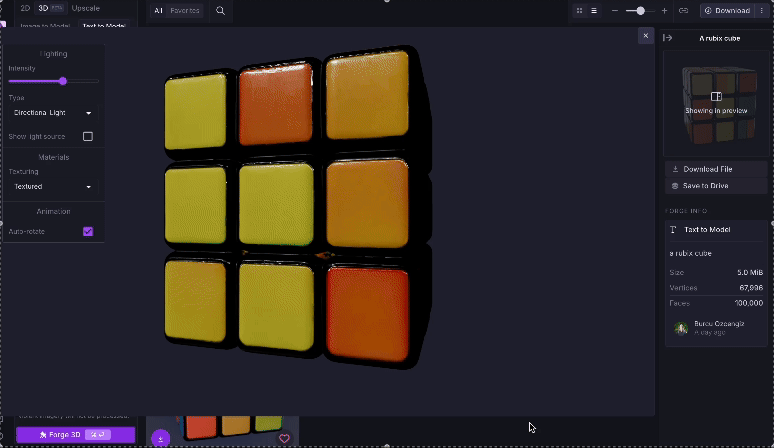Decrease thumbnail size with minus icon
Image resolution: width=774 pixels, height=448 pixels.
[x=615, y=10]
